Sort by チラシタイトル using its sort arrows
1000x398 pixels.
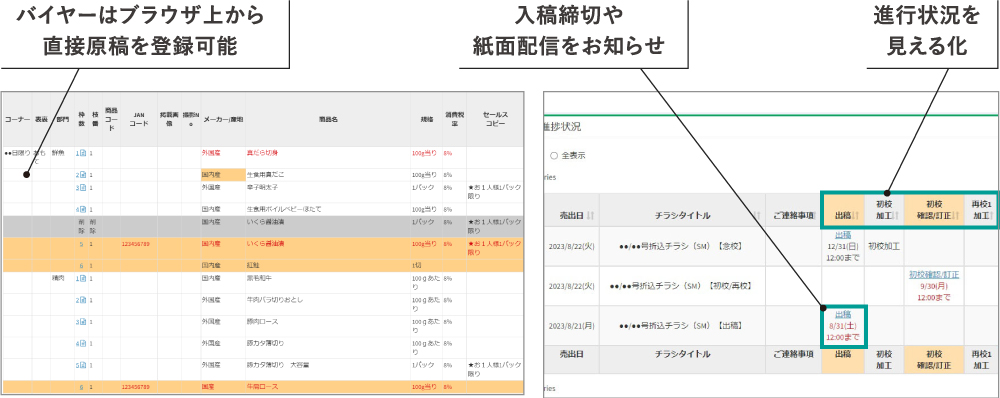click(757, 216)
